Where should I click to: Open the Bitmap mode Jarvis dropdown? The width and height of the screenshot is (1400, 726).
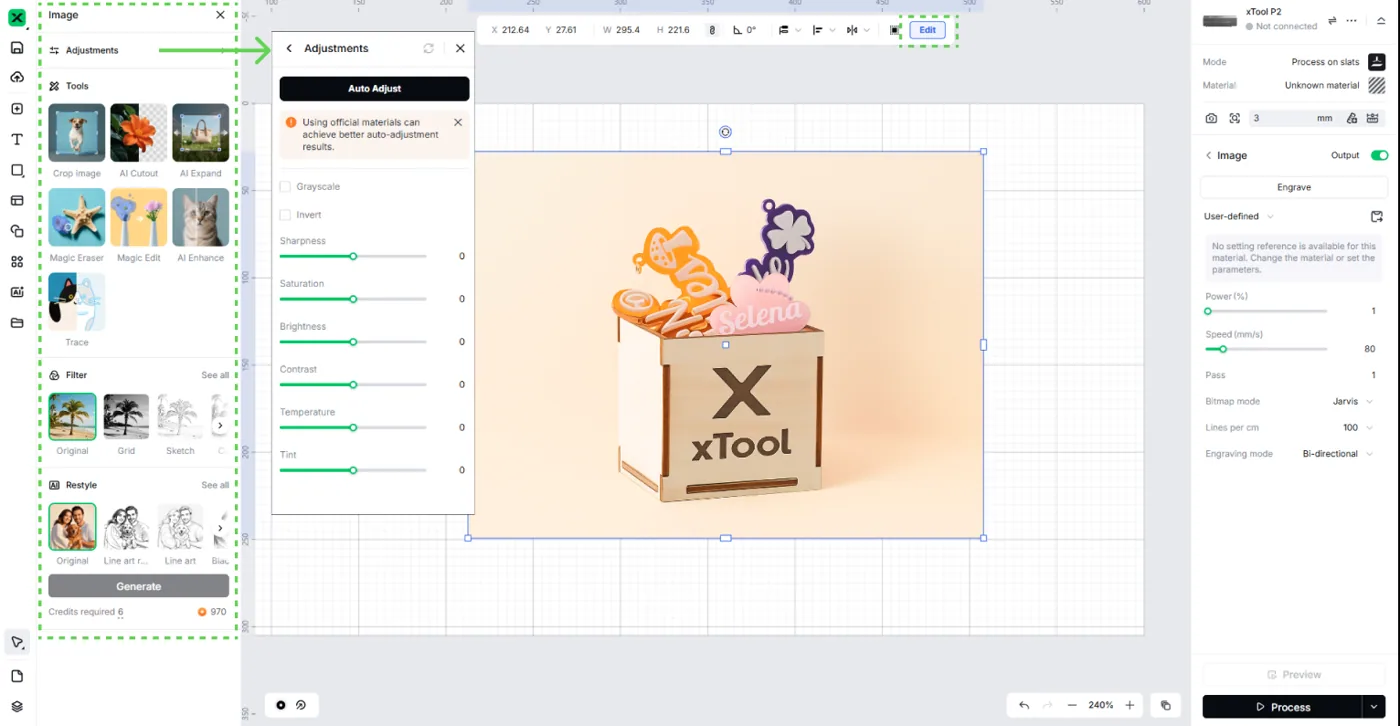tap(1352, 401)
